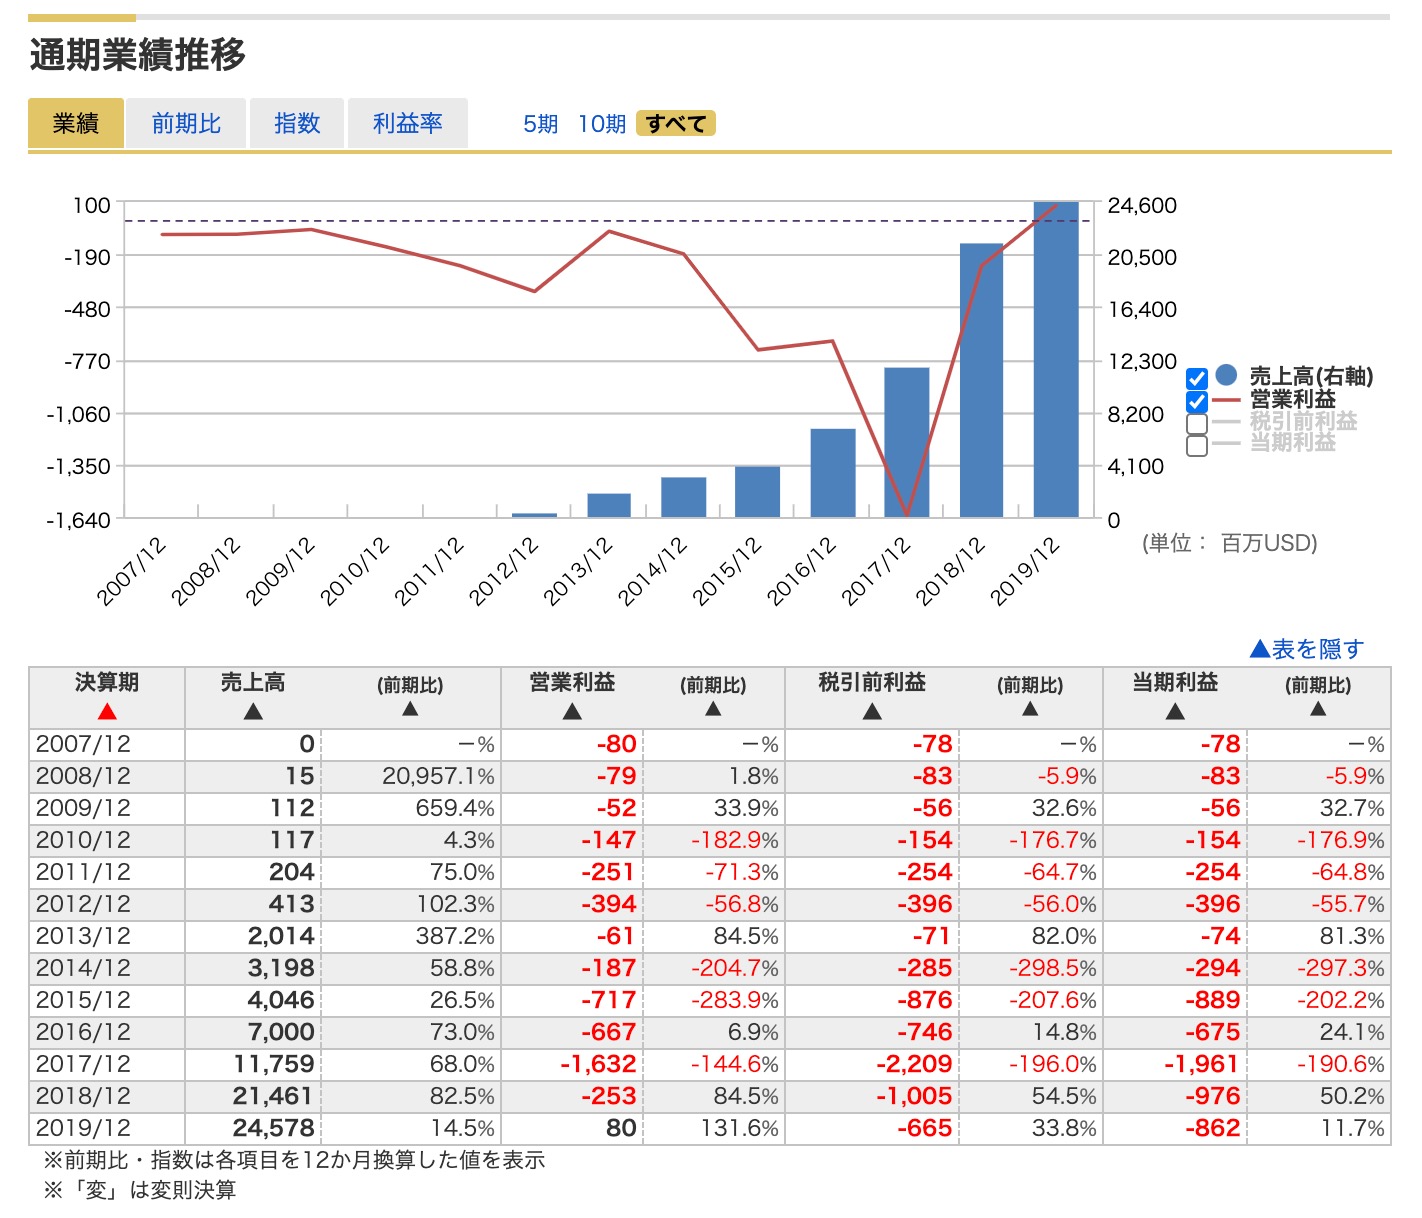Sort by 営業利益 前期比 triangle

[713, 709]
